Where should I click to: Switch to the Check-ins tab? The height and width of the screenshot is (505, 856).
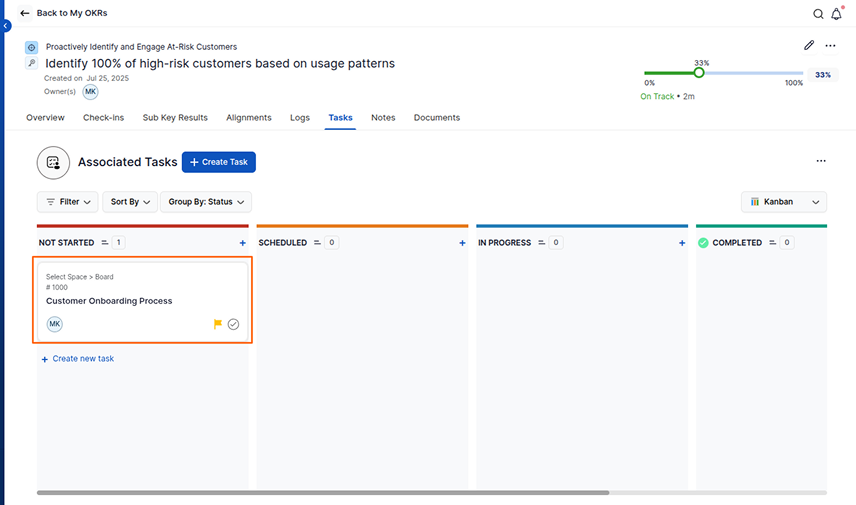point(104,117)
